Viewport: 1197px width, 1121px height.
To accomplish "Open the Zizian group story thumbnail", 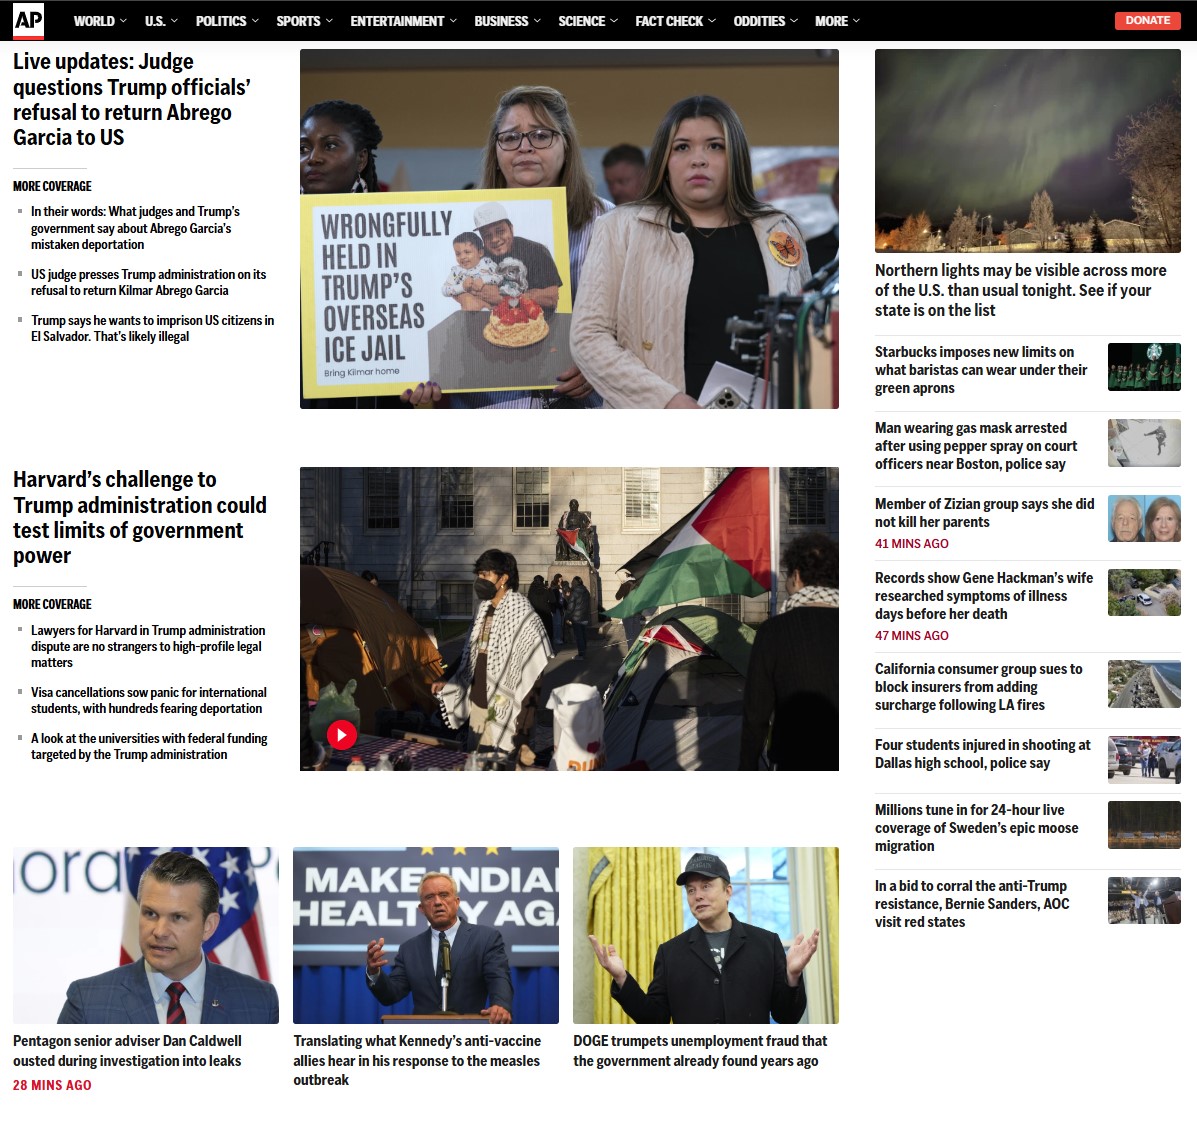I will tap(1144, 519).
